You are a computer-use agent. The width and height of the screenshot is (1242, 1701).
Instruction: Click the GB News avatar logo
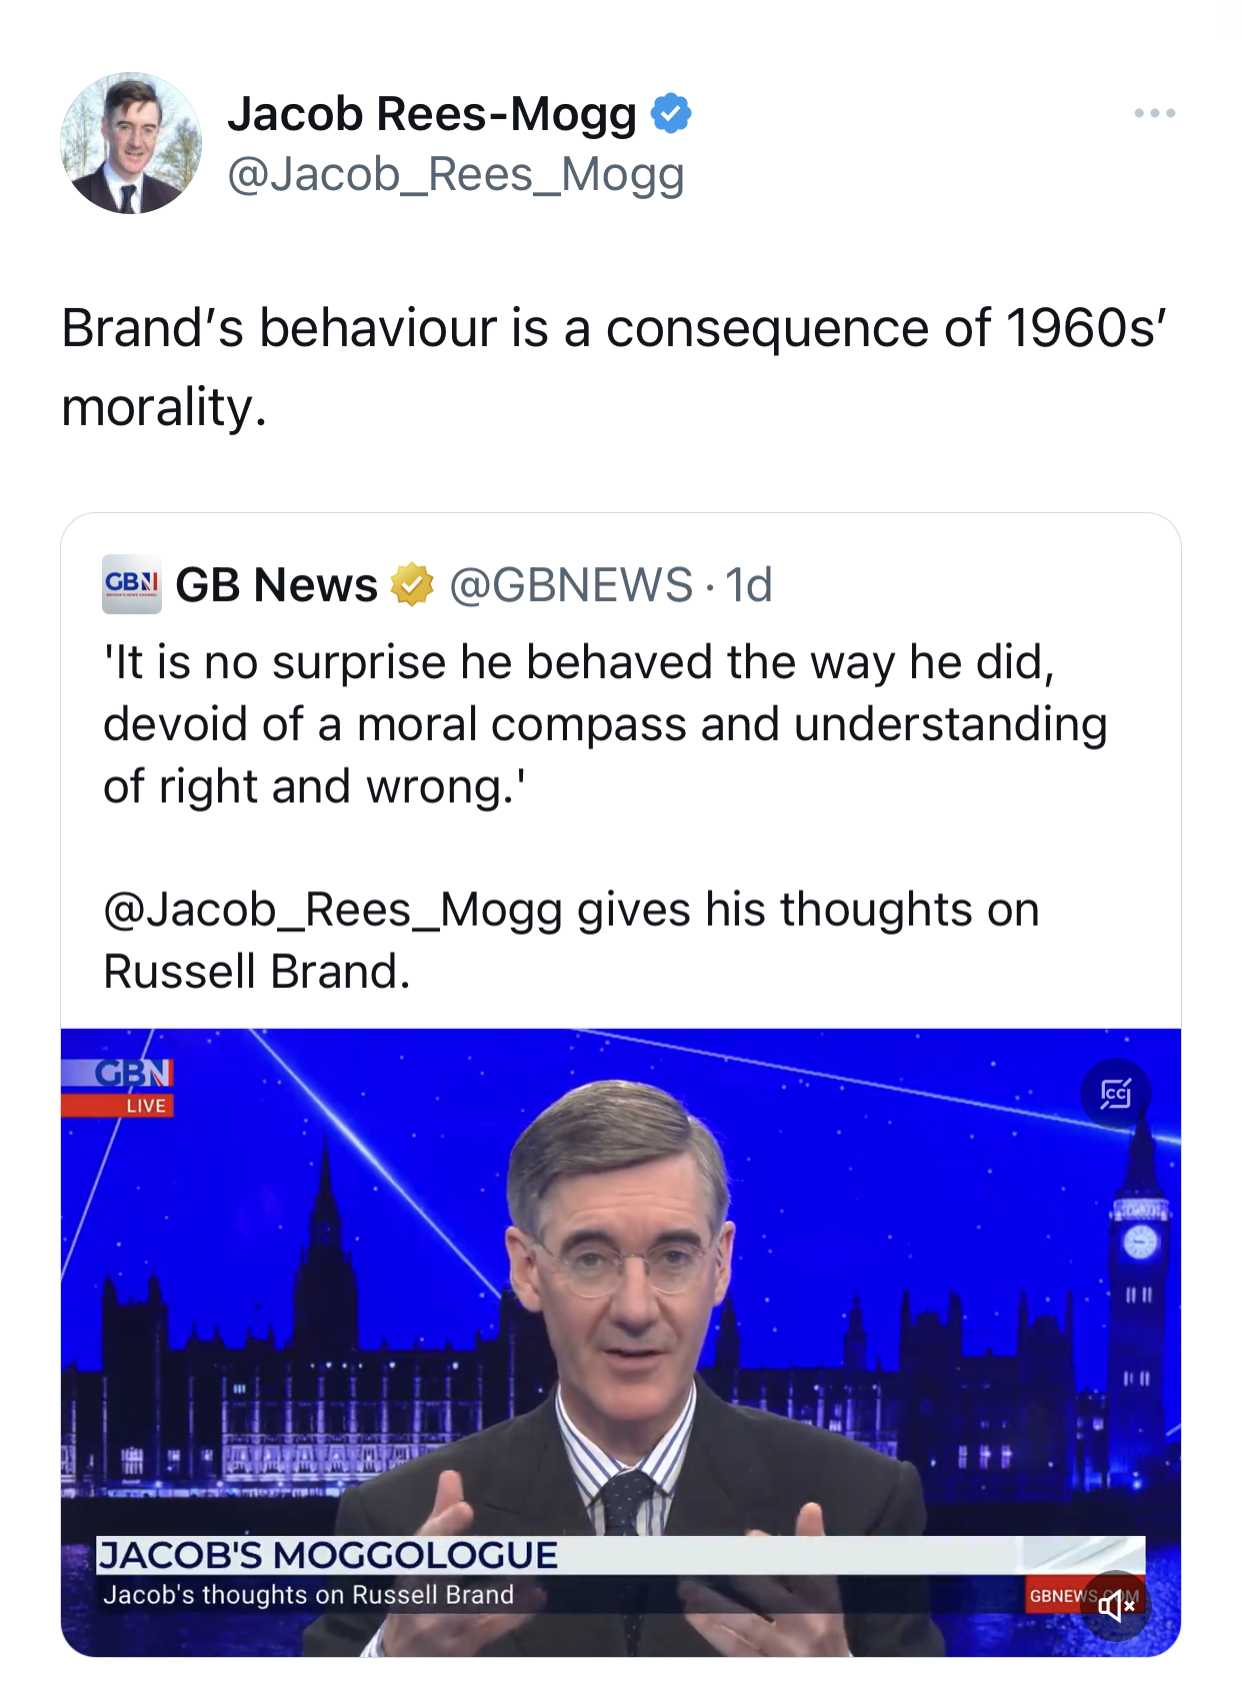tap(131, 584)
